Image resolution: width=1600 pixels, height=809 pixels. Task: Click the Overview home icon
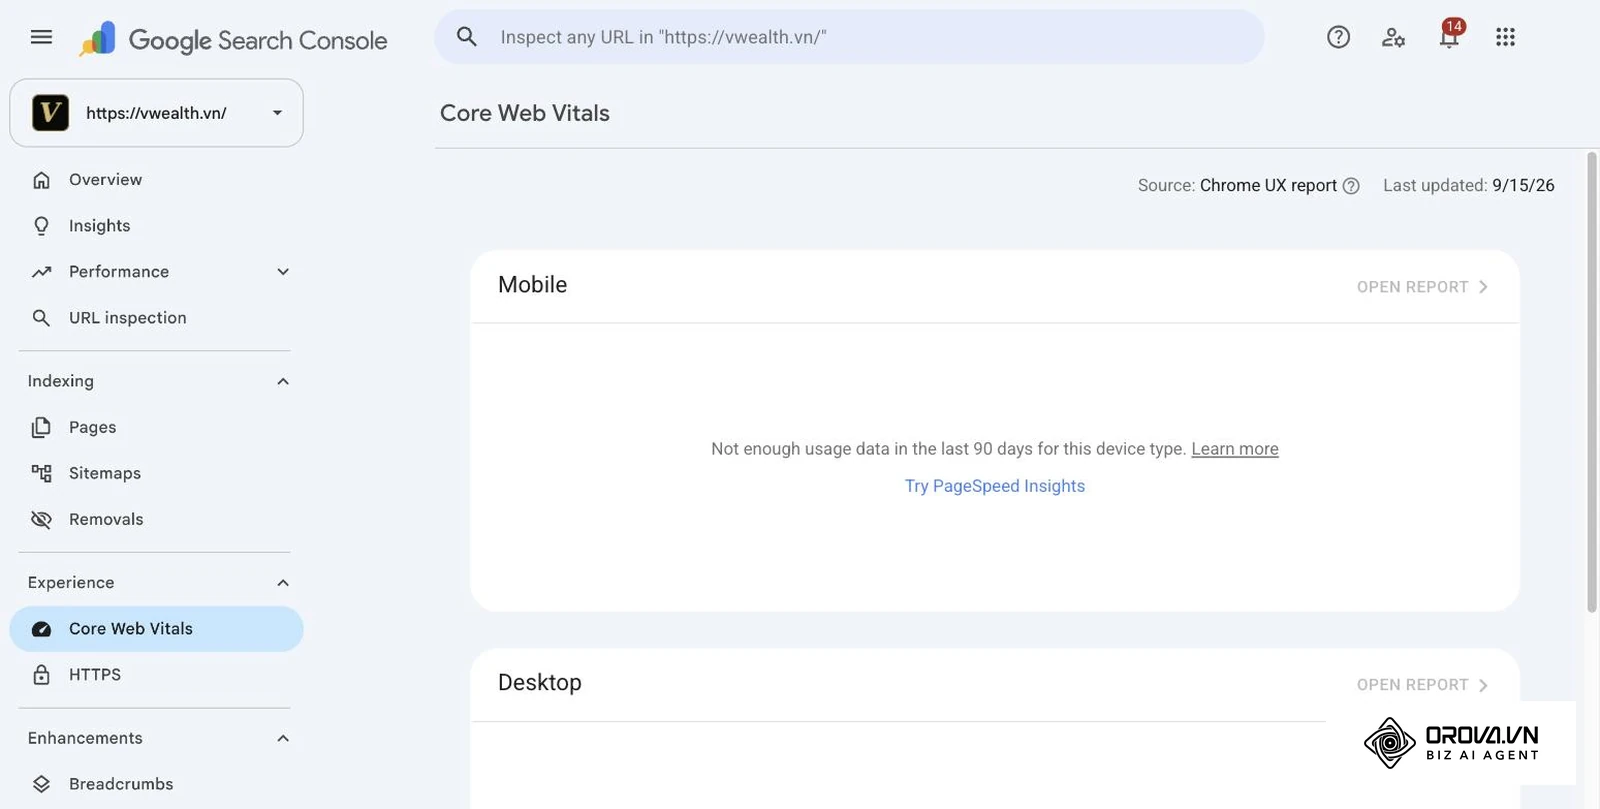(41, 180)
